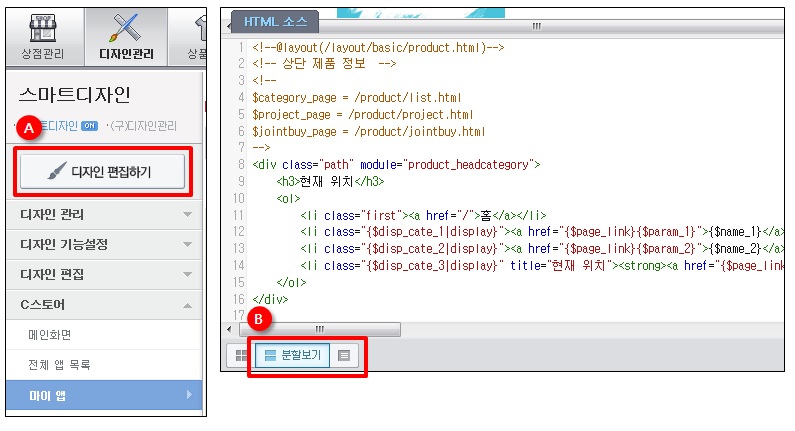Click the li class="first" code line
Image resolution: width=795 pixels, height=431 pixels.
423,216
